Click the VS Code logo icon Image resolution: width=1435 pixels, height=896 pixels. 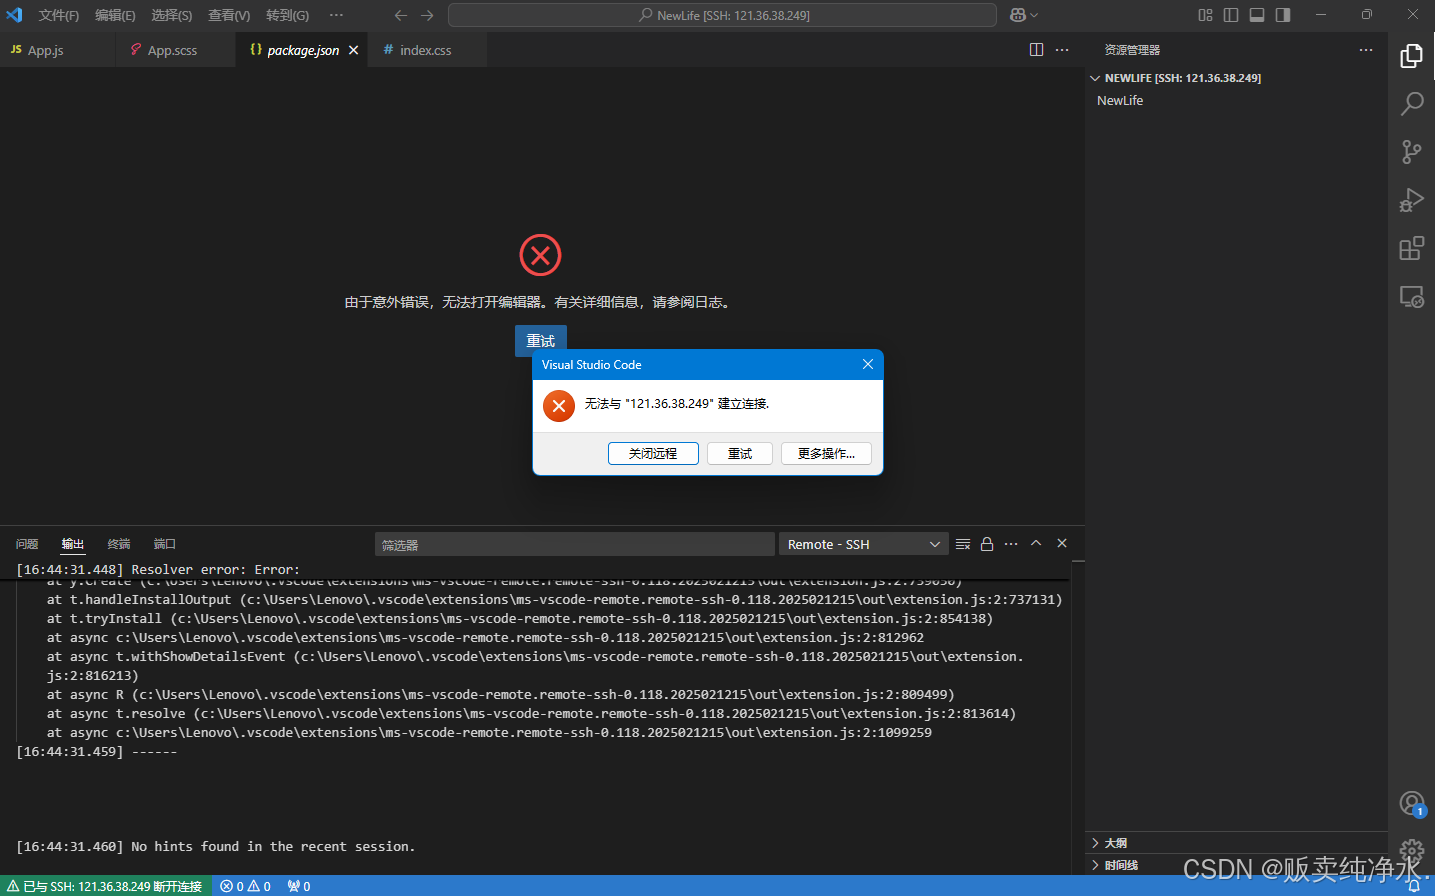click(14, 15)
